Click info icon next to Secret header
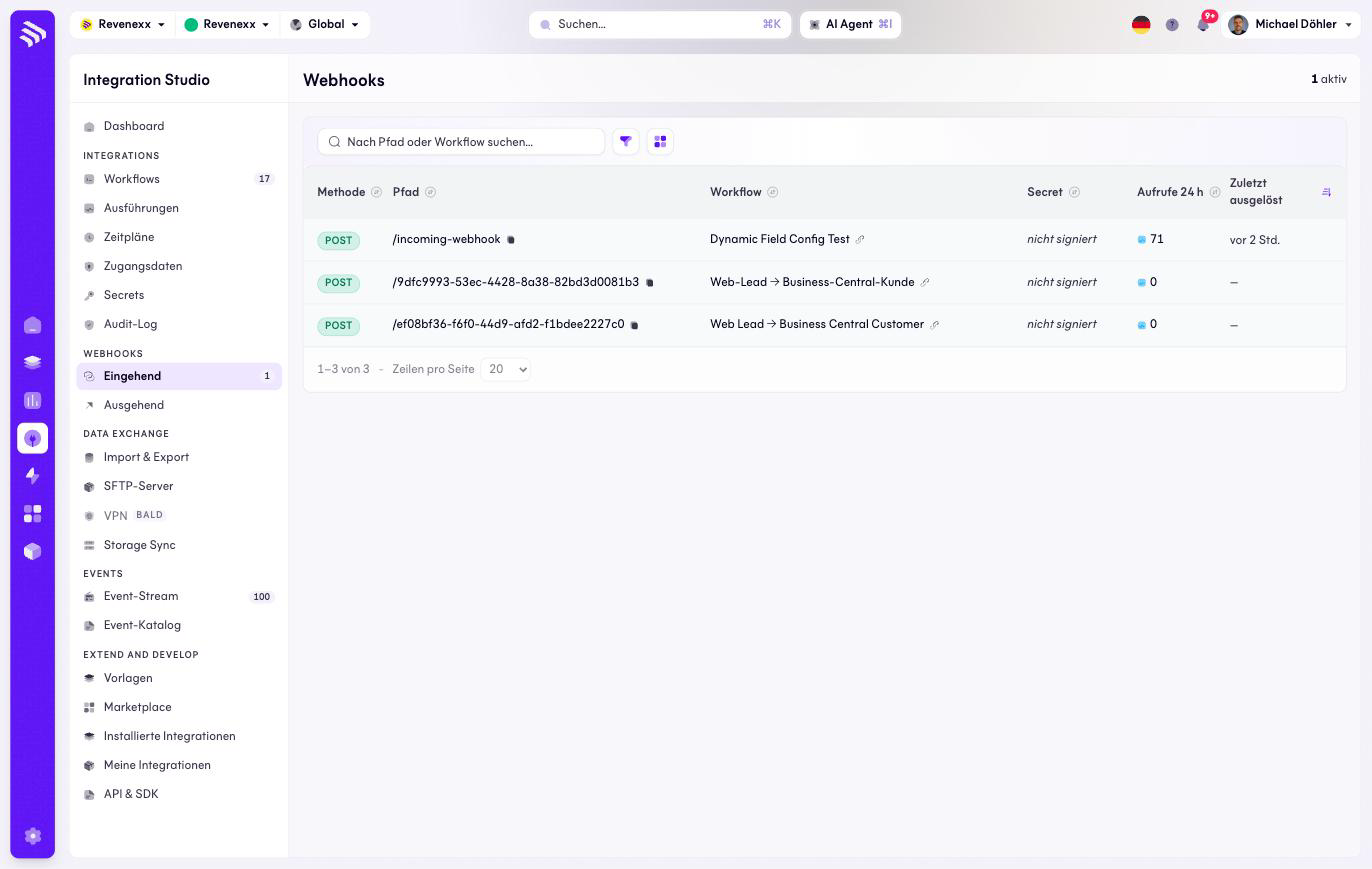Screen dimensions: 1372x869 [1074, 192]
